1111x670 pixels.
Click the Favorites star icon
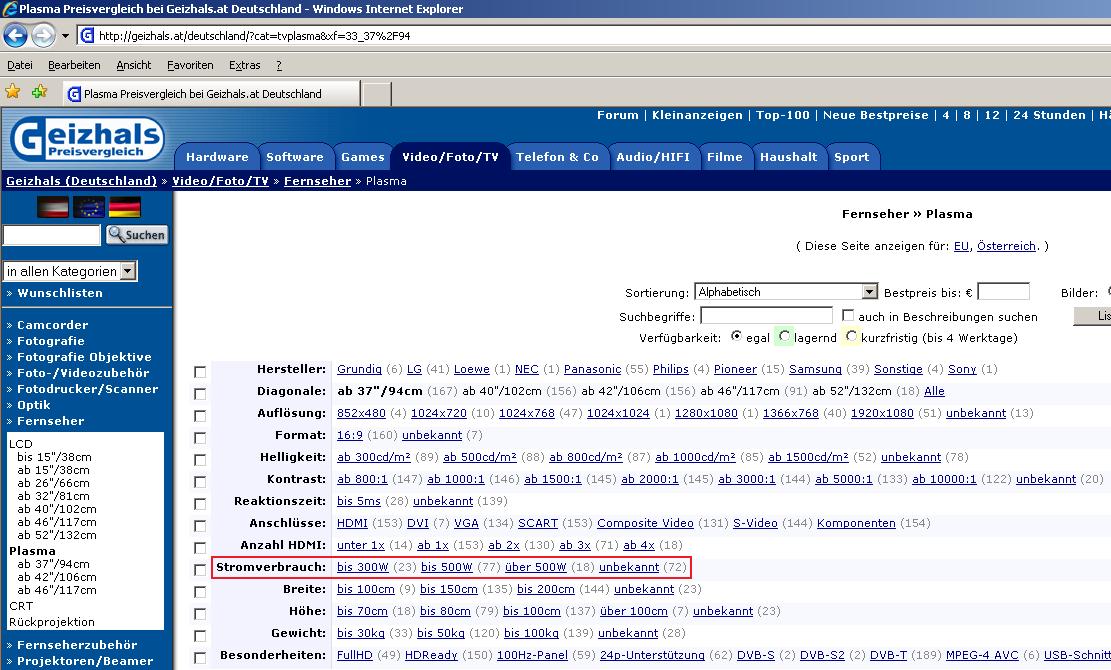(13, 91)
